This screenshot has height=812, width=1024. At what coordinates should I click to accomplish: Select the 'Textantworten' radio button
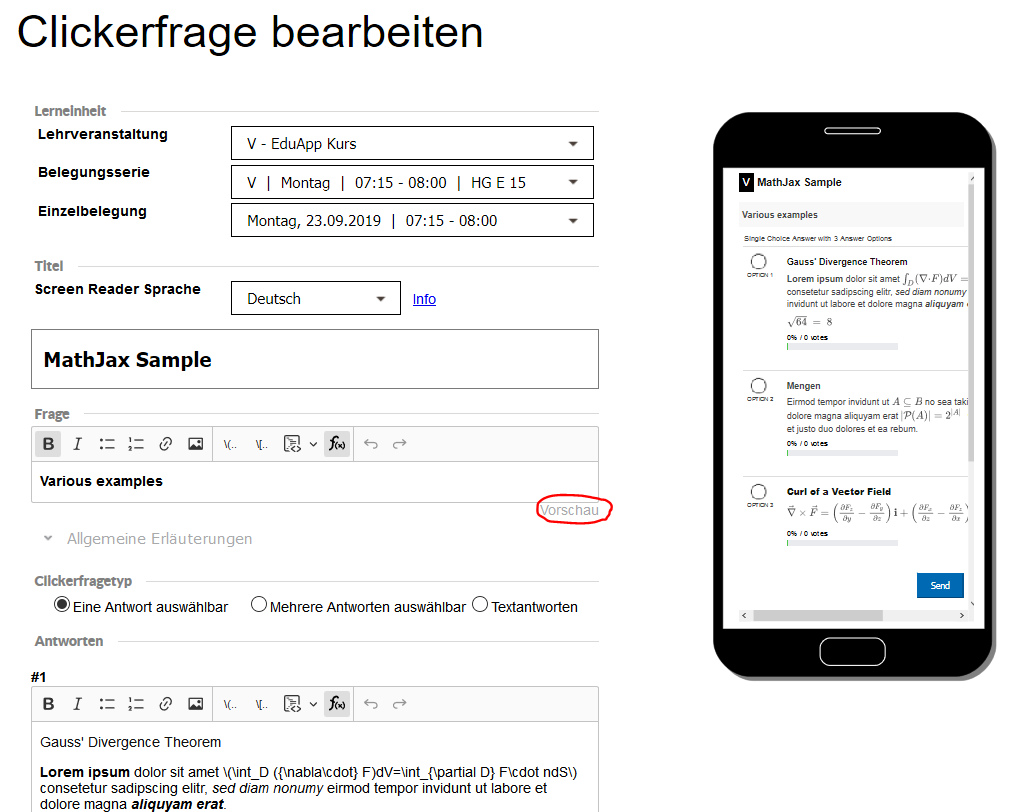coord(480,605)
